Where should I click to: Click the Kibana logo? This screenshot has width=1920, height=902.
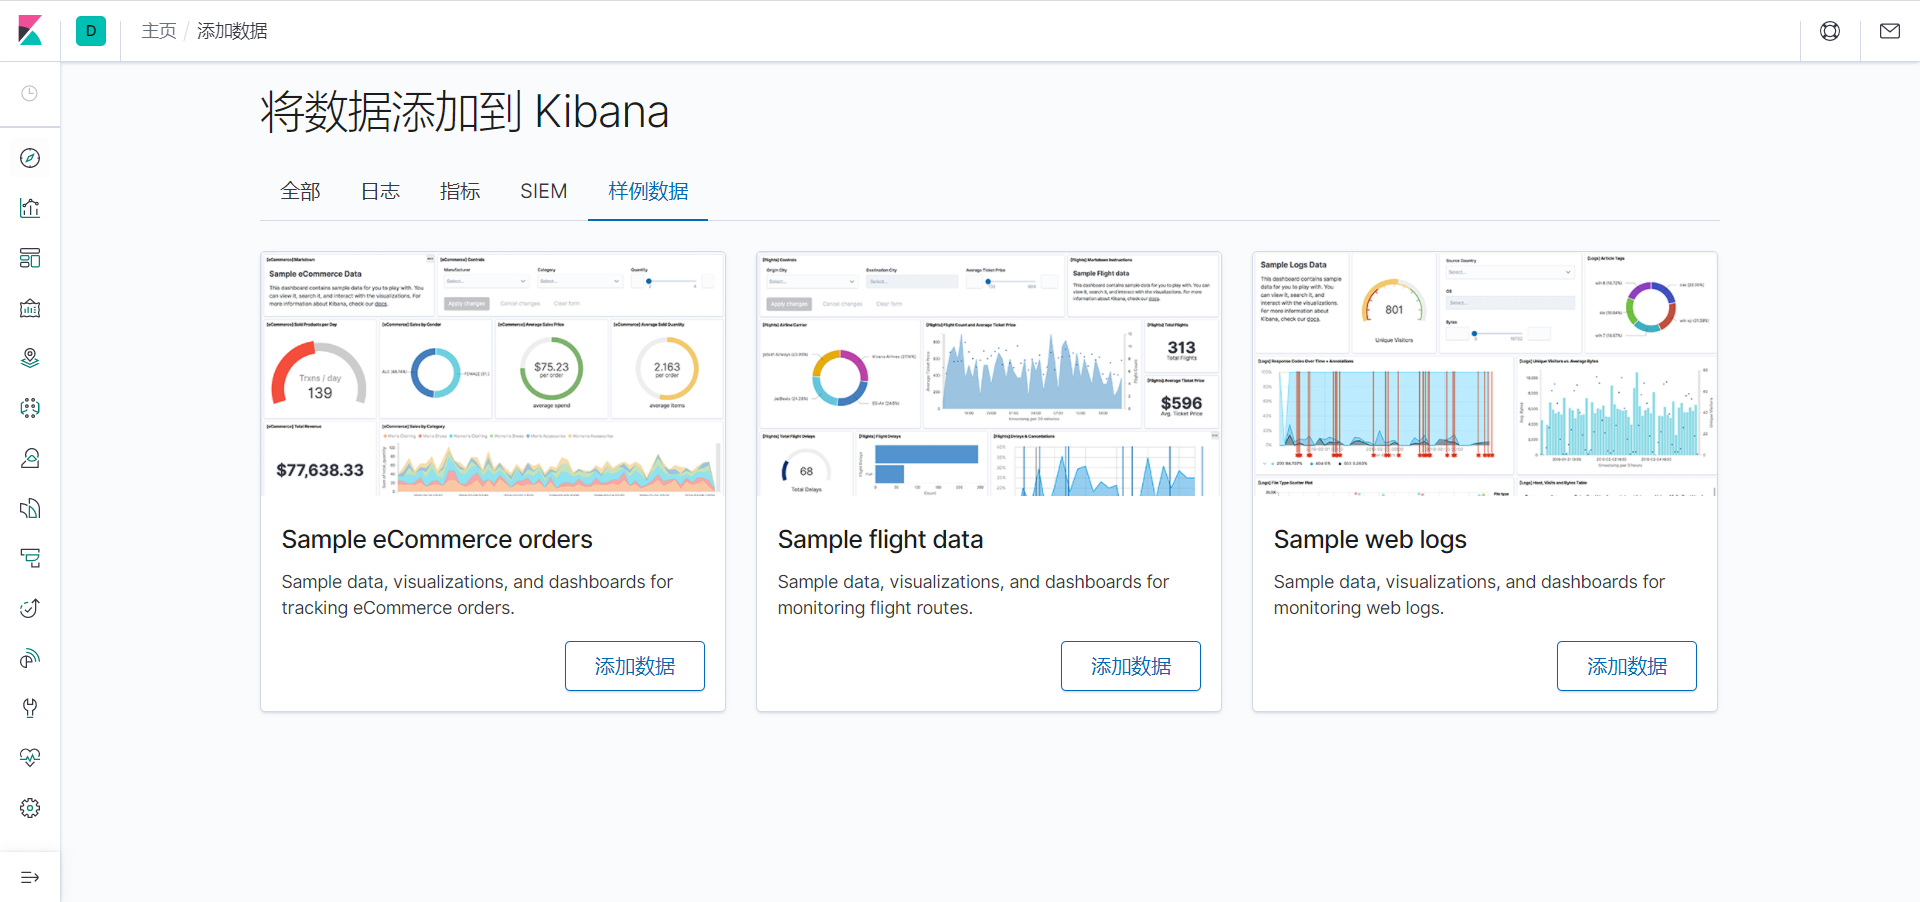pyautogui.click(x=30, y=31)
